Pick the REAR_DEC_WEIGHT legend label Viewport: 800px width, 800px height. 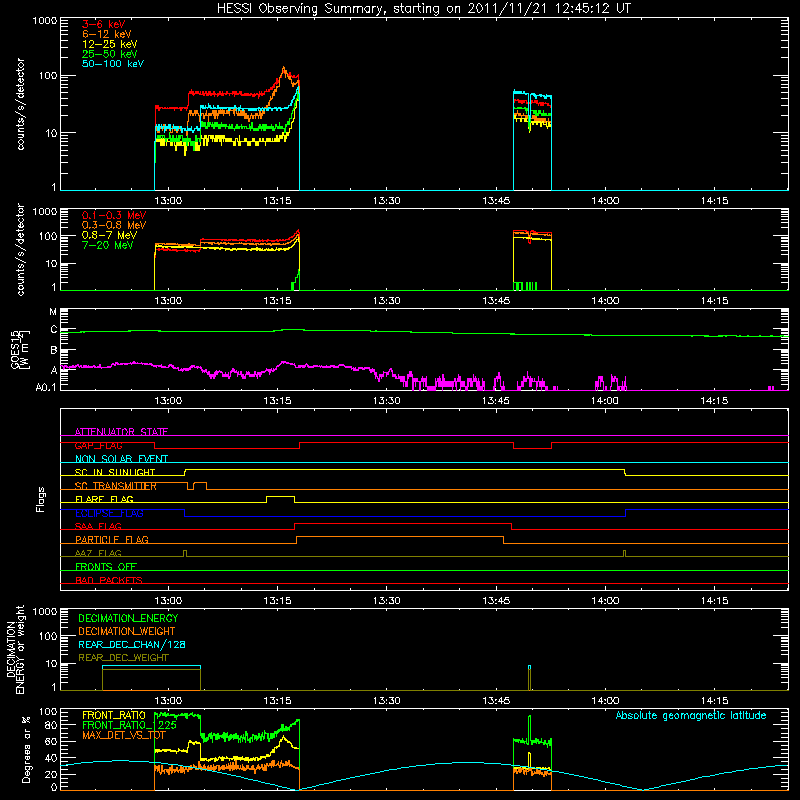point(123,658)
